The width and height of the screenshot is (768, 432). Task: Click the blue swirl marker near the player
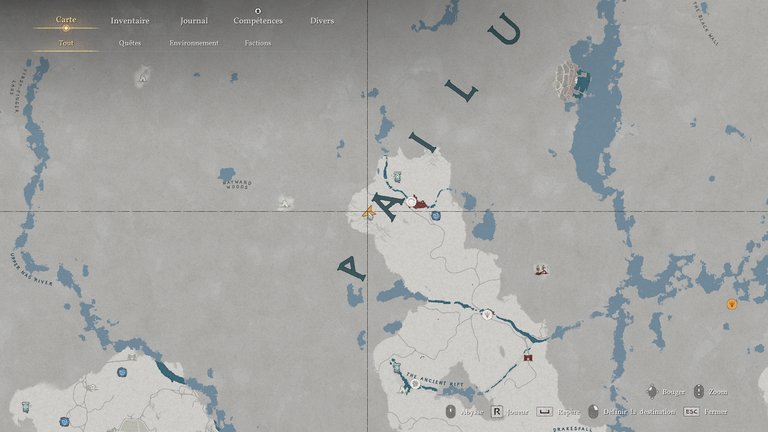pos(435,215)
